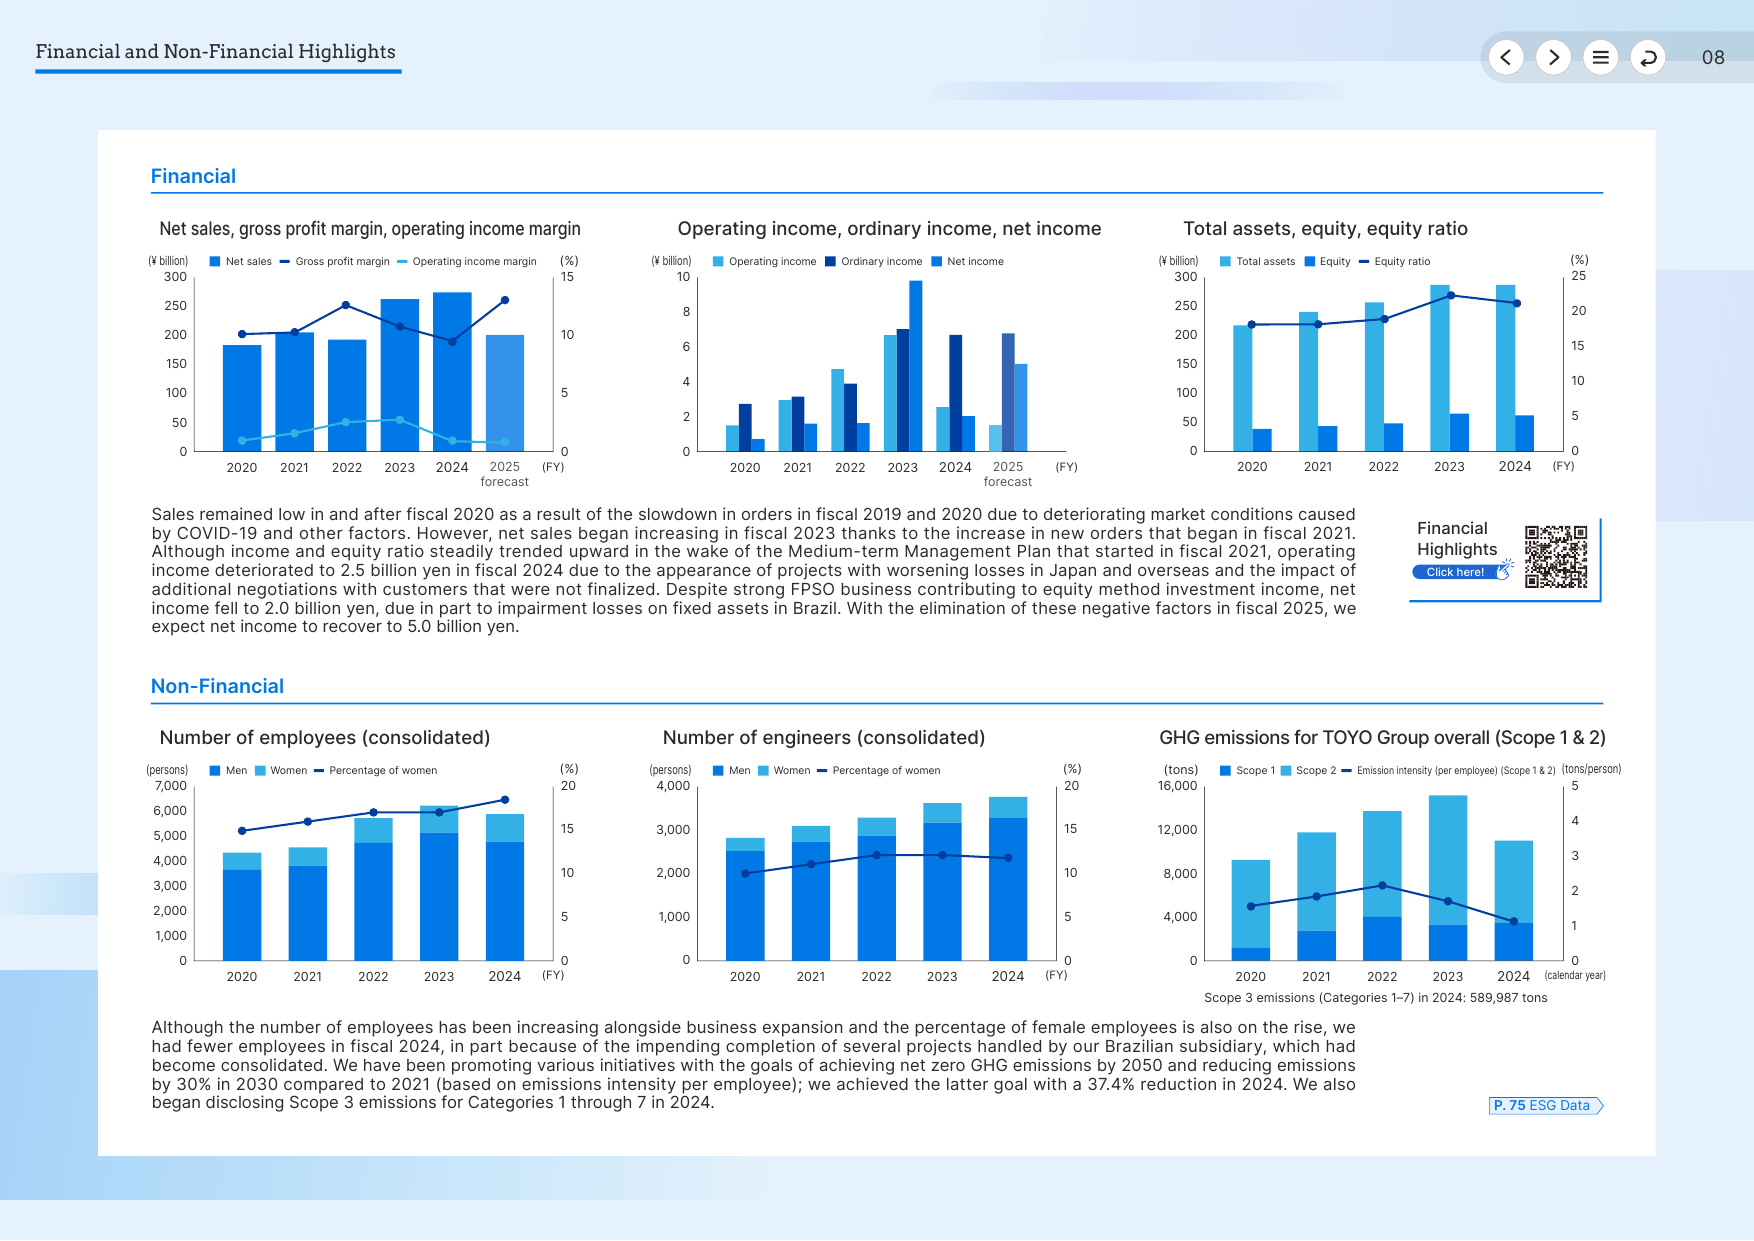Viewport: 1754px width, 1241px height.
Task: Click 'Scope 1' legend label
Action: 1255,771
